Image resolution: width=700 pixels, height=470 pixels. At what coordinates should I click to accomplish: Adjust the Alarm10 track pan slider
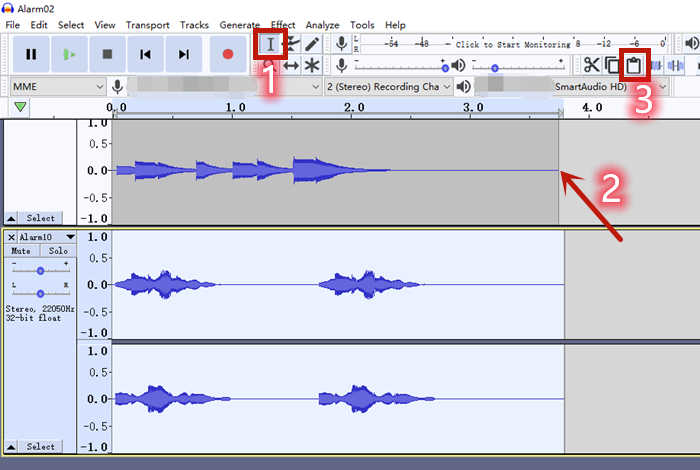[40, 293]
